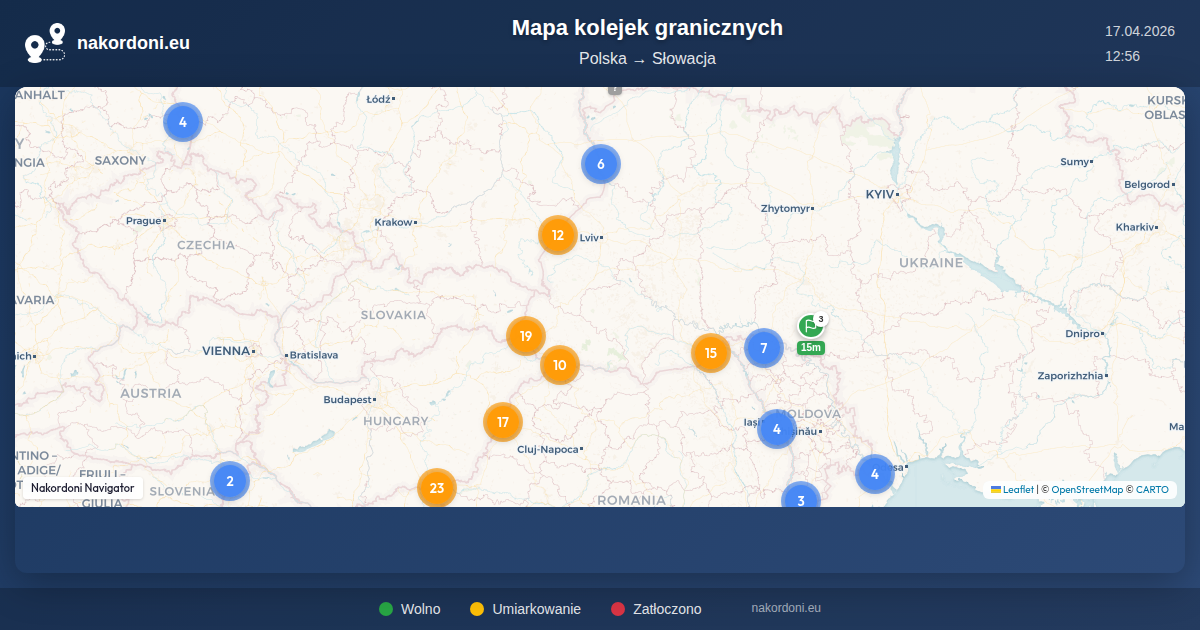Click the green 15m wait time label
Image resolution: width=1200 pixels, height=630 pixels.
pyautogui.click(x=810, y=348)
